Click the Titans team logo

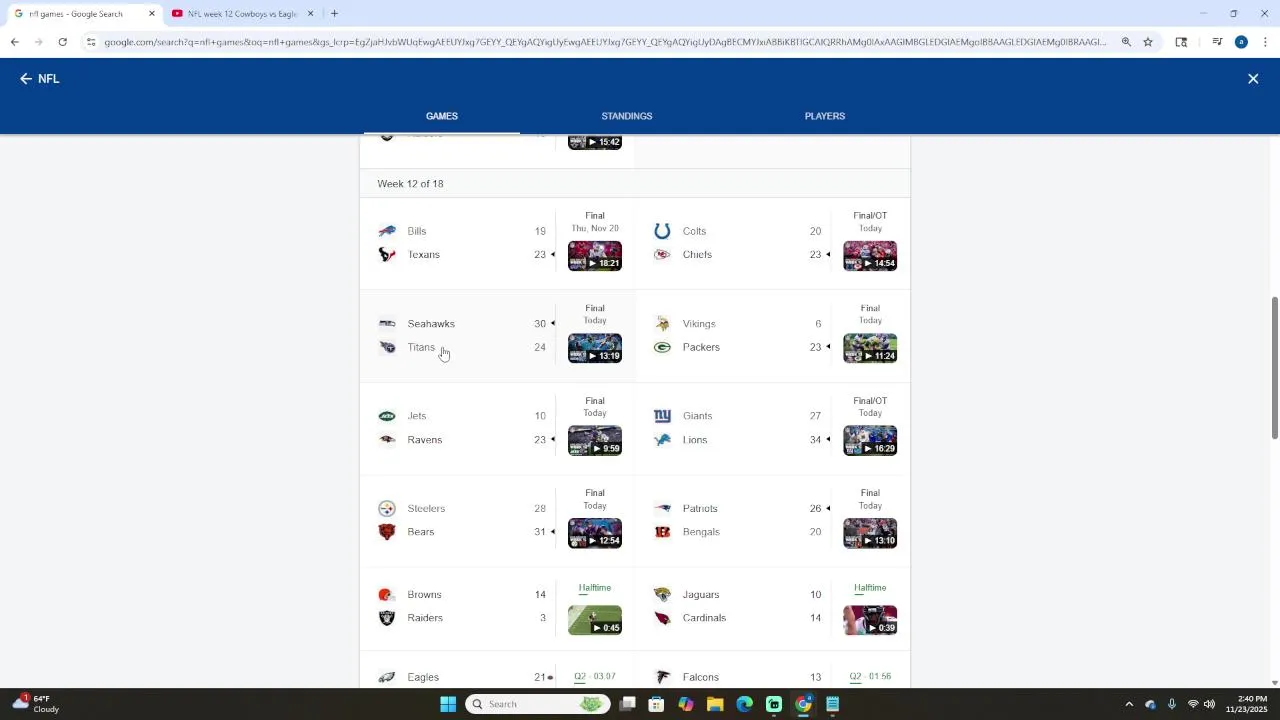click(x=387, y=347)
